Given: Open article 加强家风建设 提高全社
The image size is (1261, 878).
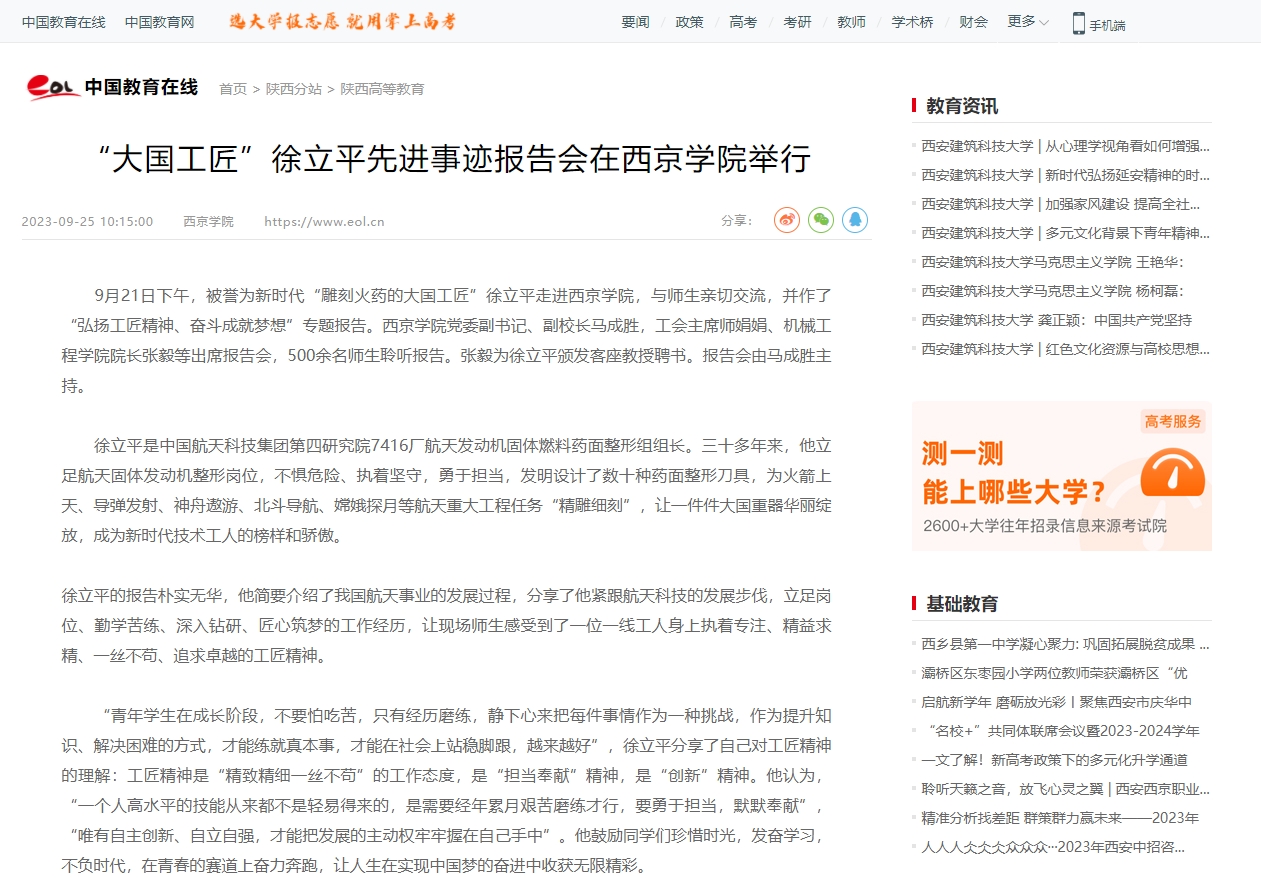Looking at the screenshot, I should point(1061,204).
